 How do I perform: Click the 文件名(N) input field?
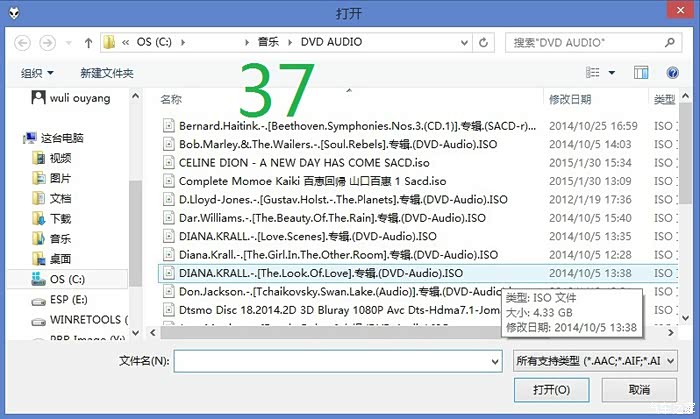tap(338, 361)
